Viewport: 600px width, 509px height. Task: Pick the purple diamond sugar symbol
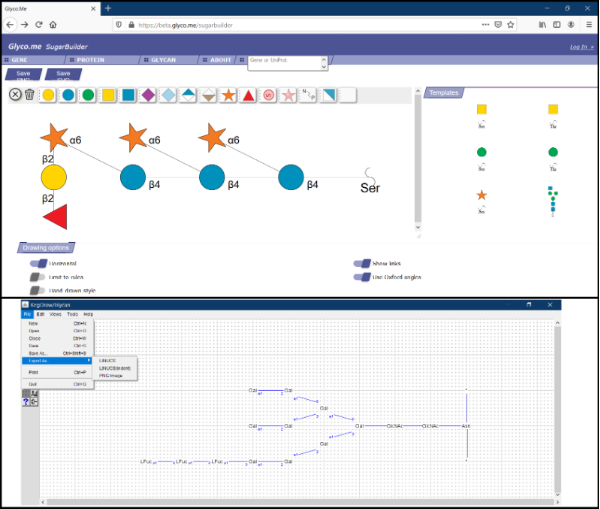[148, 95]
